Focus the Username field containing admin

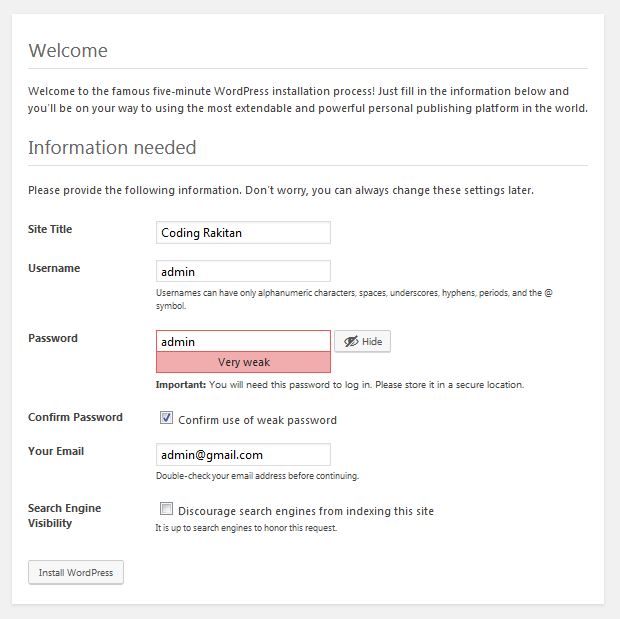(x=243, y=271)
